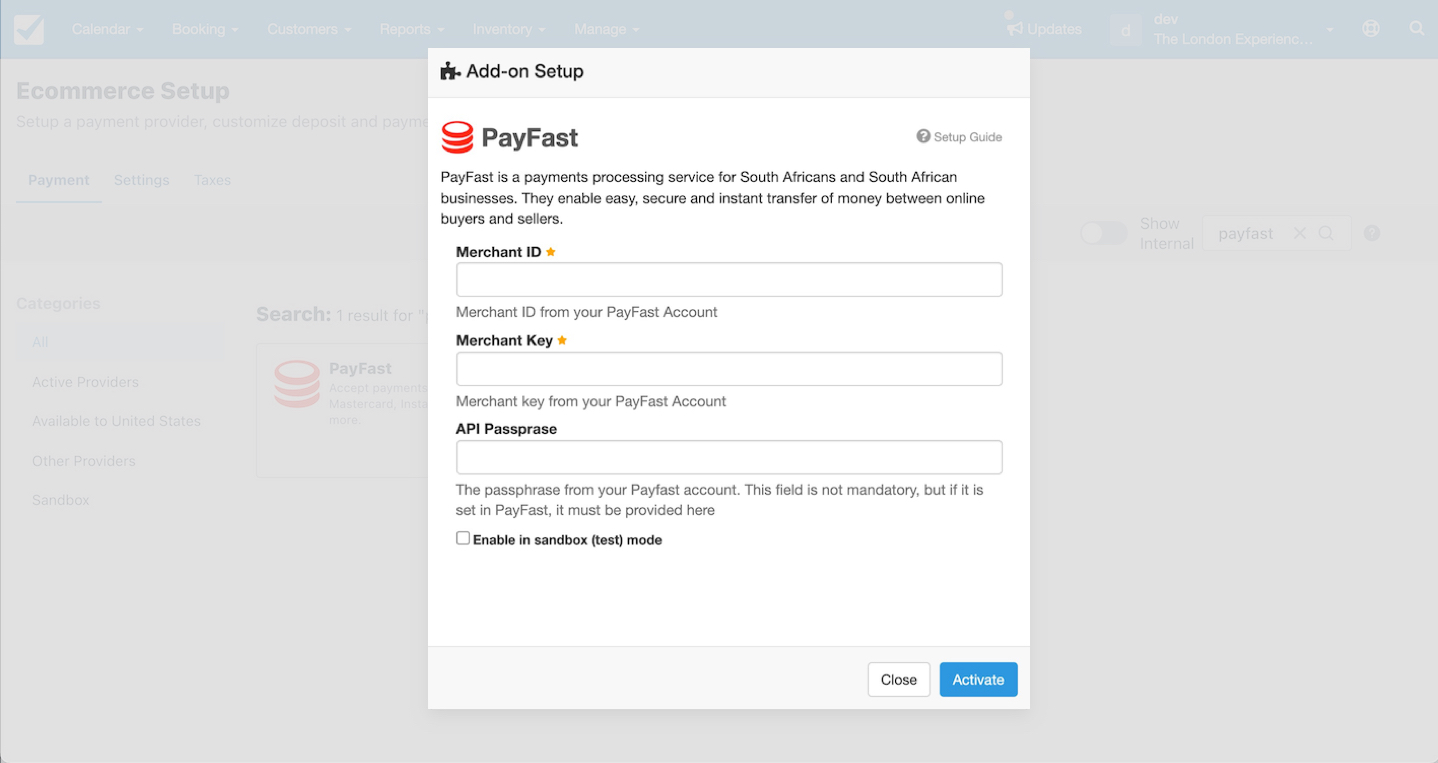Click the Categories heading
1438x763 pixels.
pyautogui.click(x=58, y=303)
